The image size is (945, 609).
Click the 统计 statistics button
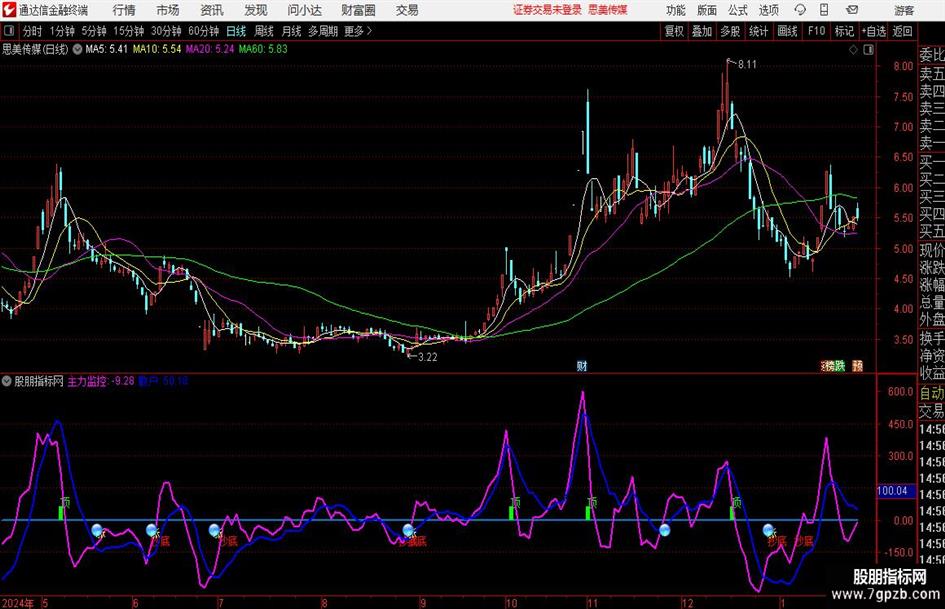(x=758, y=31)
